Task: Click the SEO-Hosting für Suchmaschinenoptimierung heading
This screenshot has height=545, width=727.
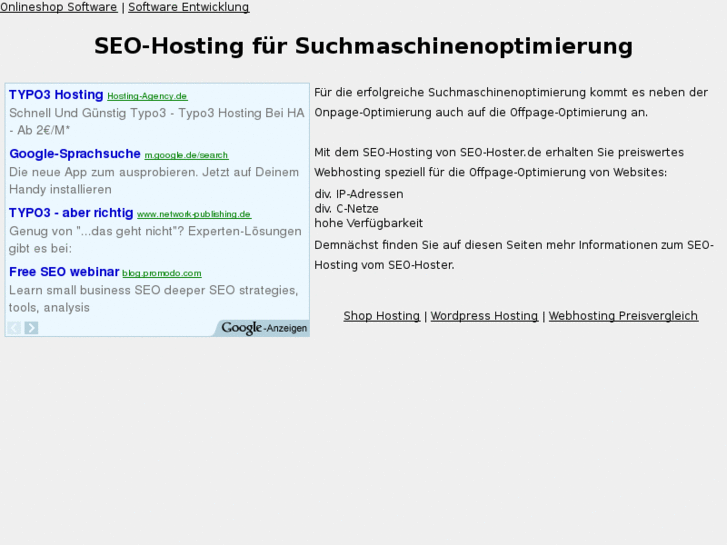Action: click(364, 46)
